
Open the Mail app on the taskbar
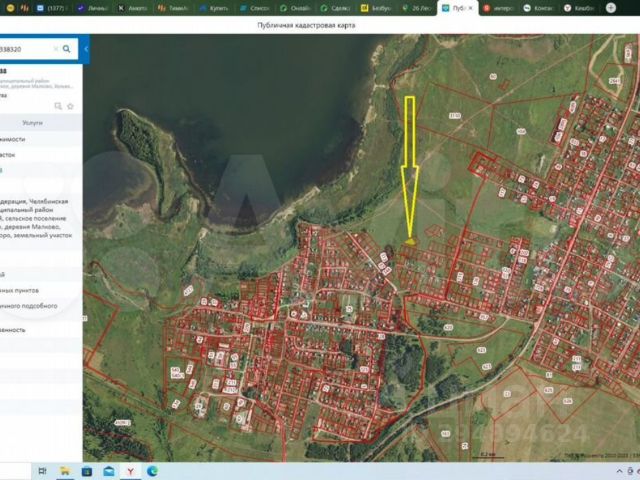click(108, 470)
